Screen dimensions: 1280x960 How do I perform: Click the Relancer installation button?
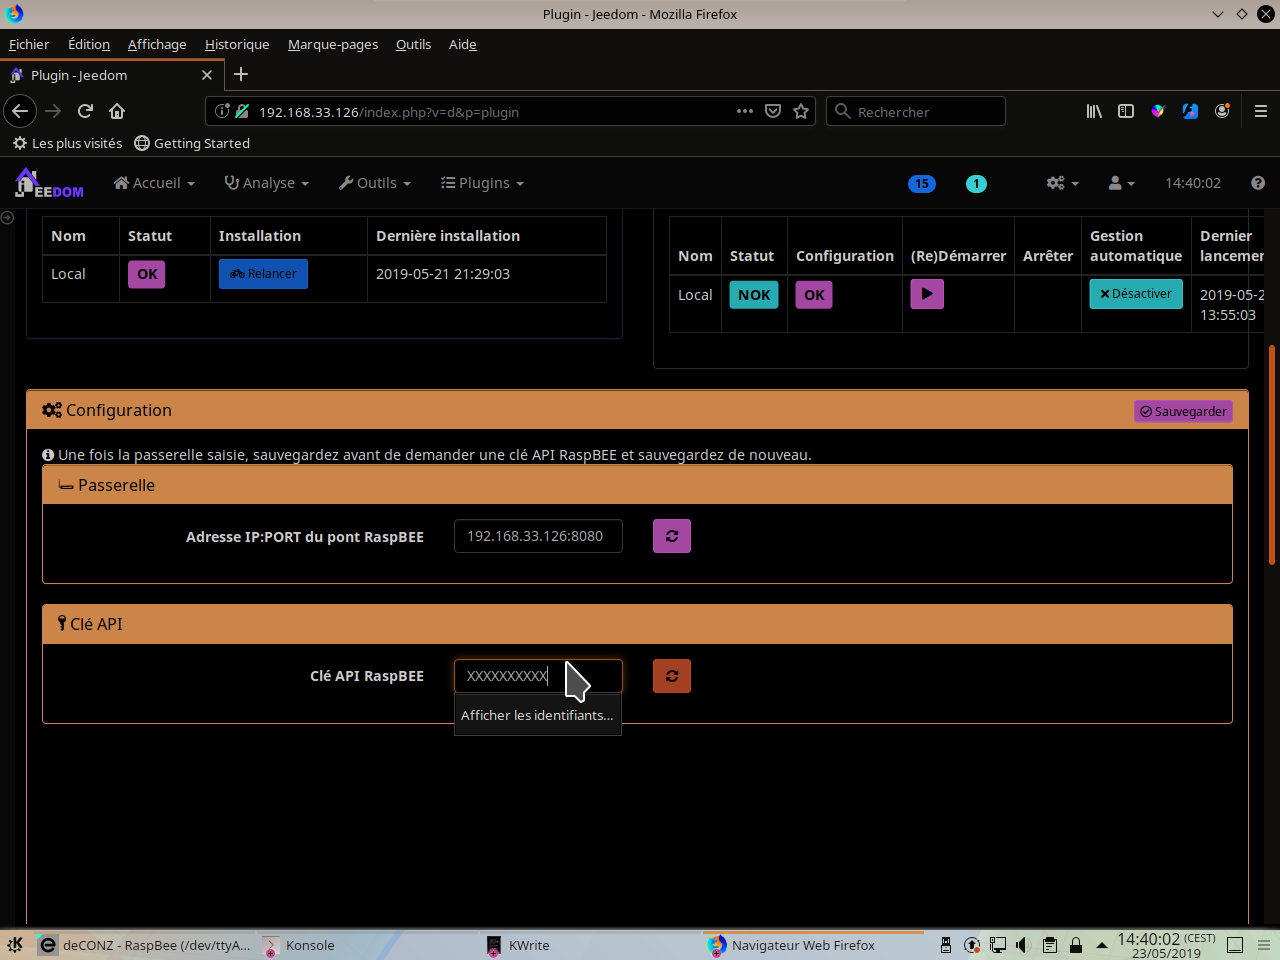pyautogui.click(x=263, y=274)
